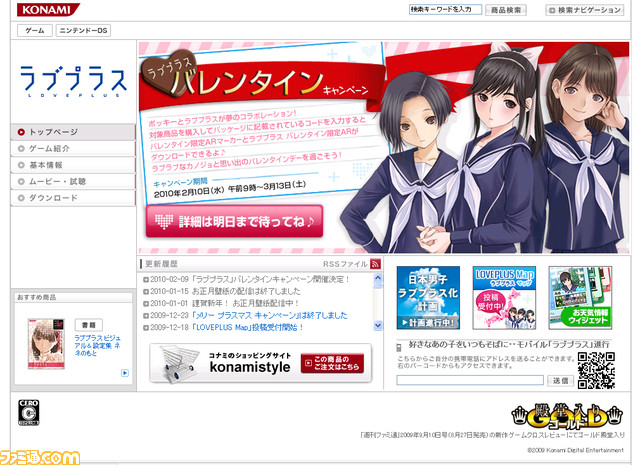Click the shopping cart icon in konamistyle banner
Screen dimensions: 640x465
(179, 364)
